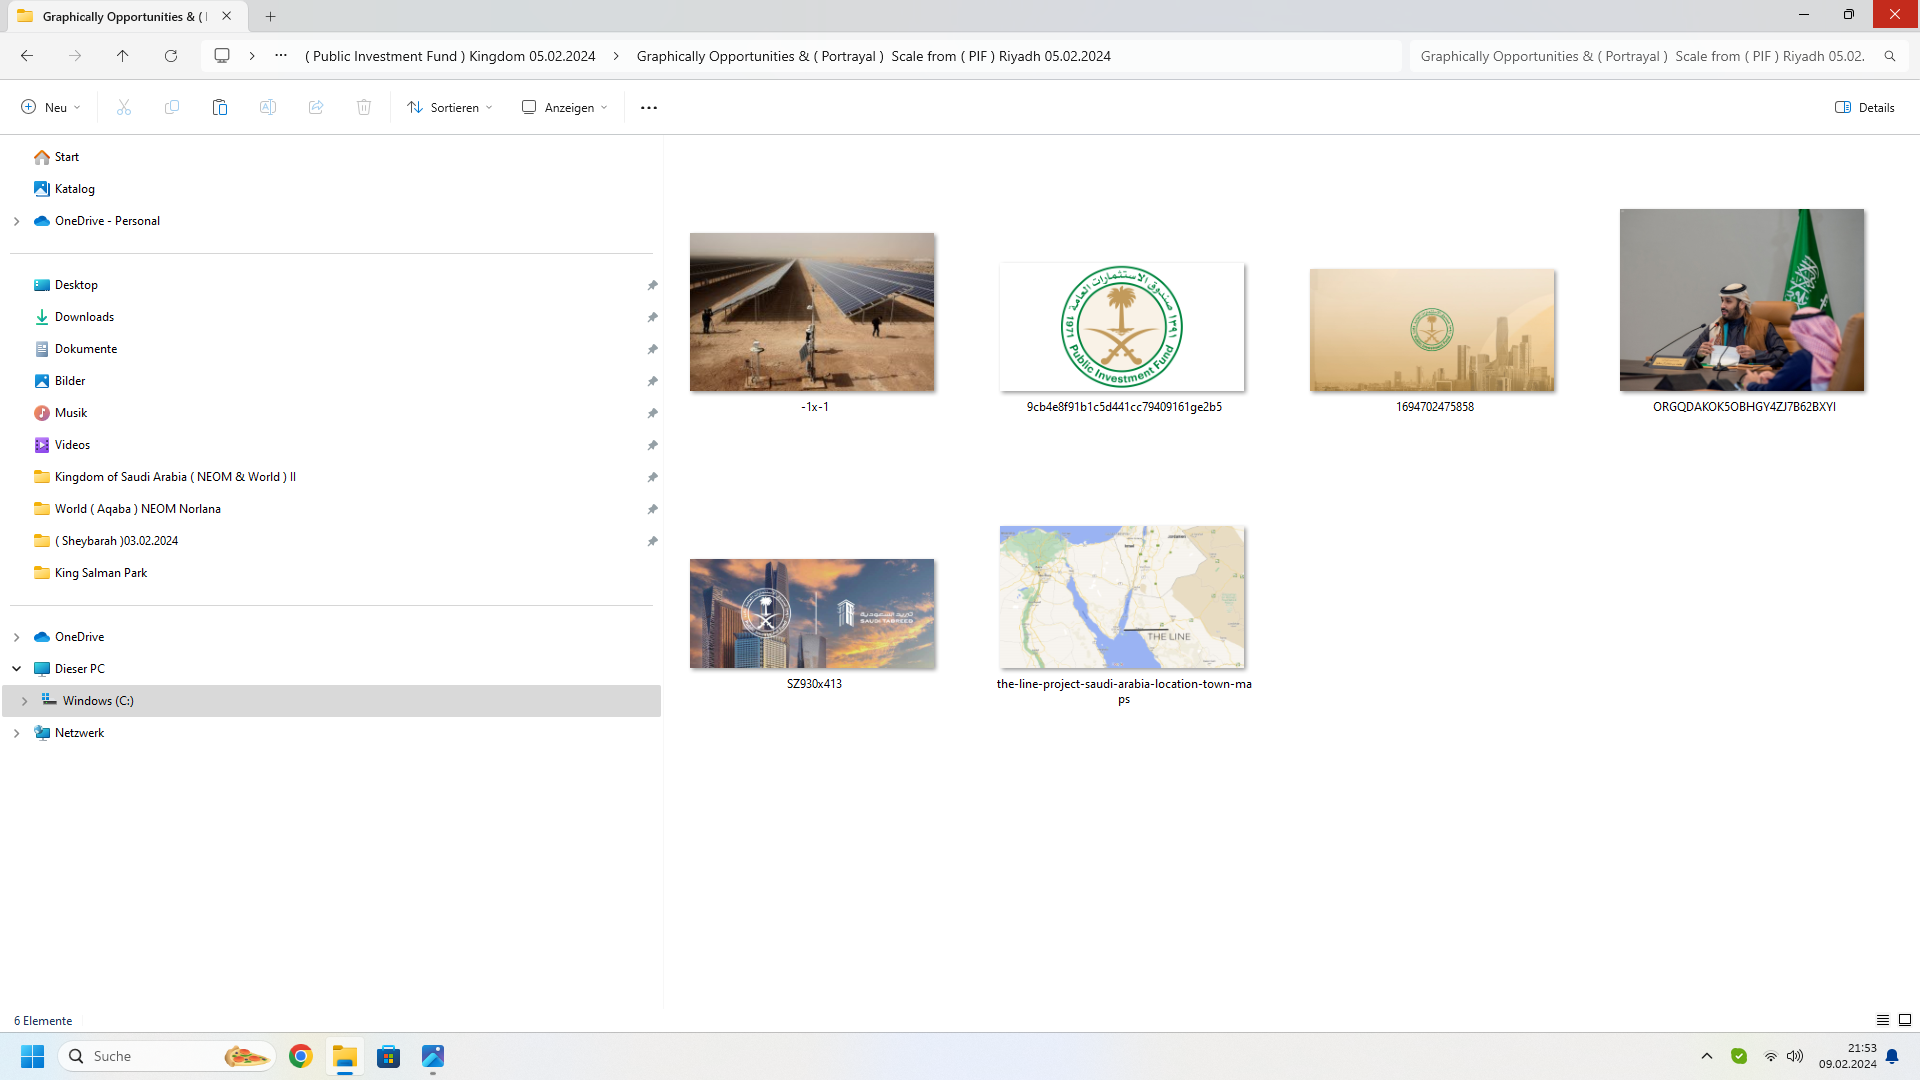Open World ( Aqaba ) NEOM Norlana folder
This screenshot has width=1920, height=1080.
(127, 509)
